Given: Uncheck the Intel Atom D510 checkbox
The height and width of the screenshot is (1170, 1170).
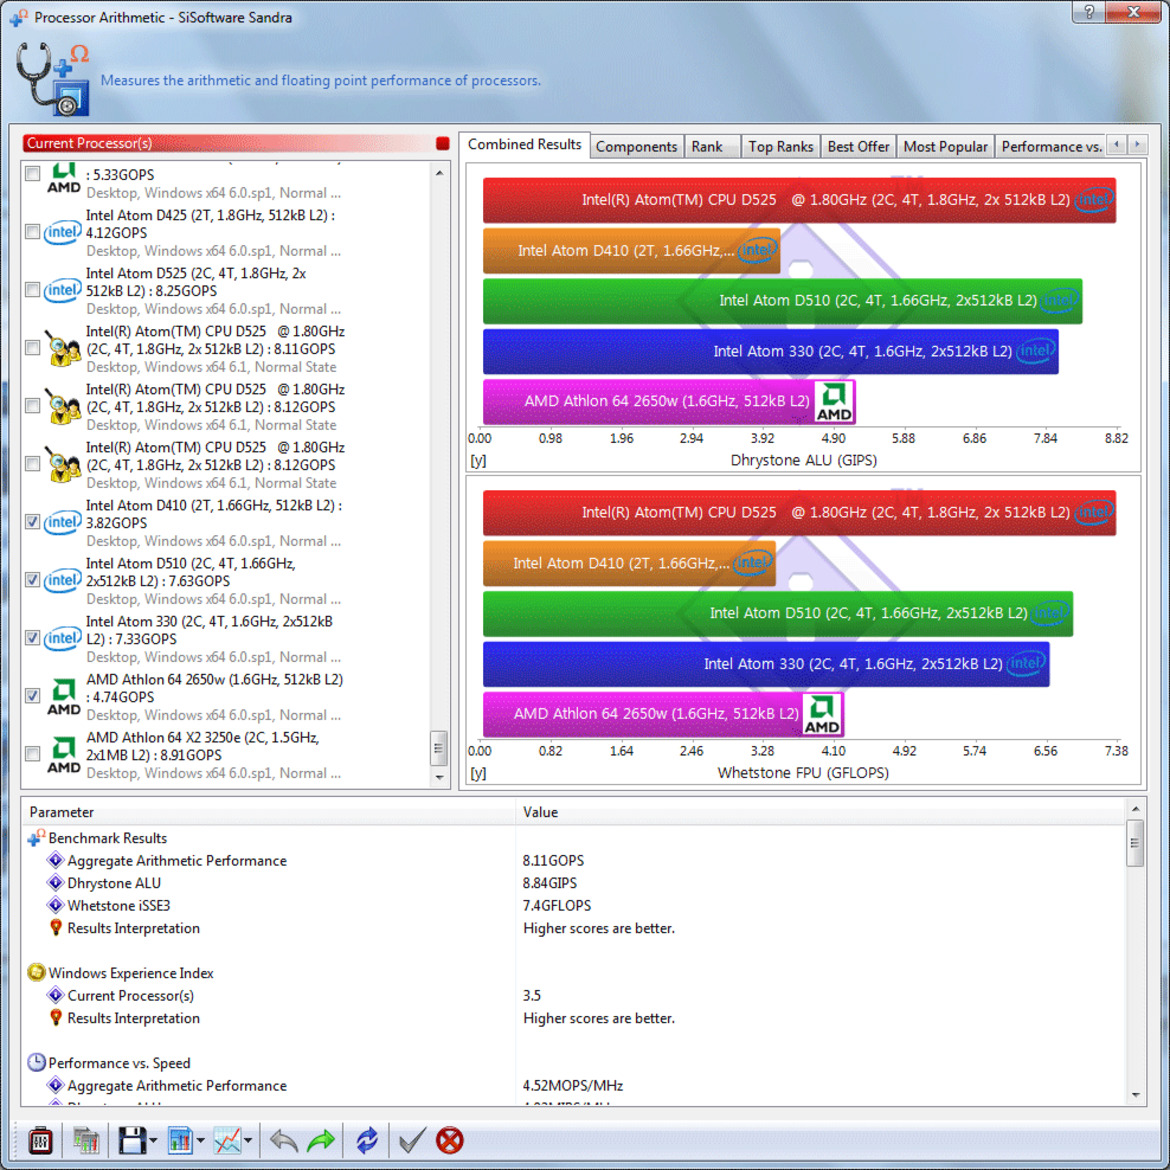Looking at the screenshot, I should [x=32, y=581].
